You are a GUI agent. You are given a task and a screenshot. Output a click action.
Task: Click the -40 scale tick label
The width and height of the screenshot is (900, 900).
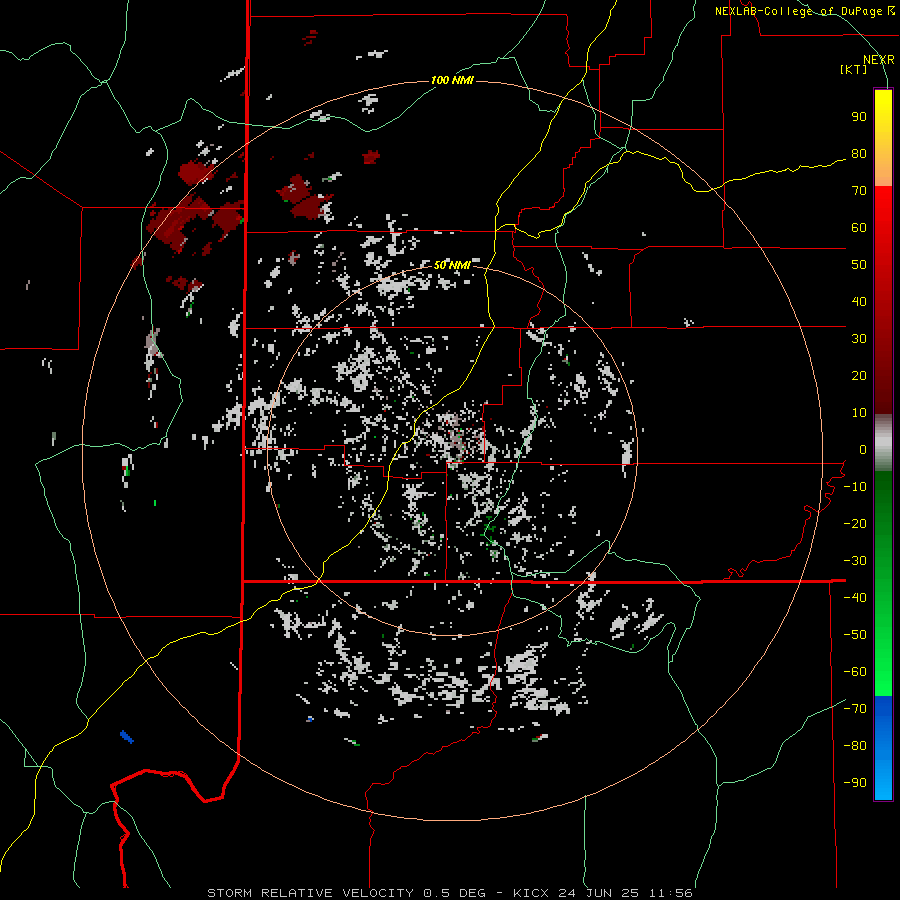tap(855, 598)
